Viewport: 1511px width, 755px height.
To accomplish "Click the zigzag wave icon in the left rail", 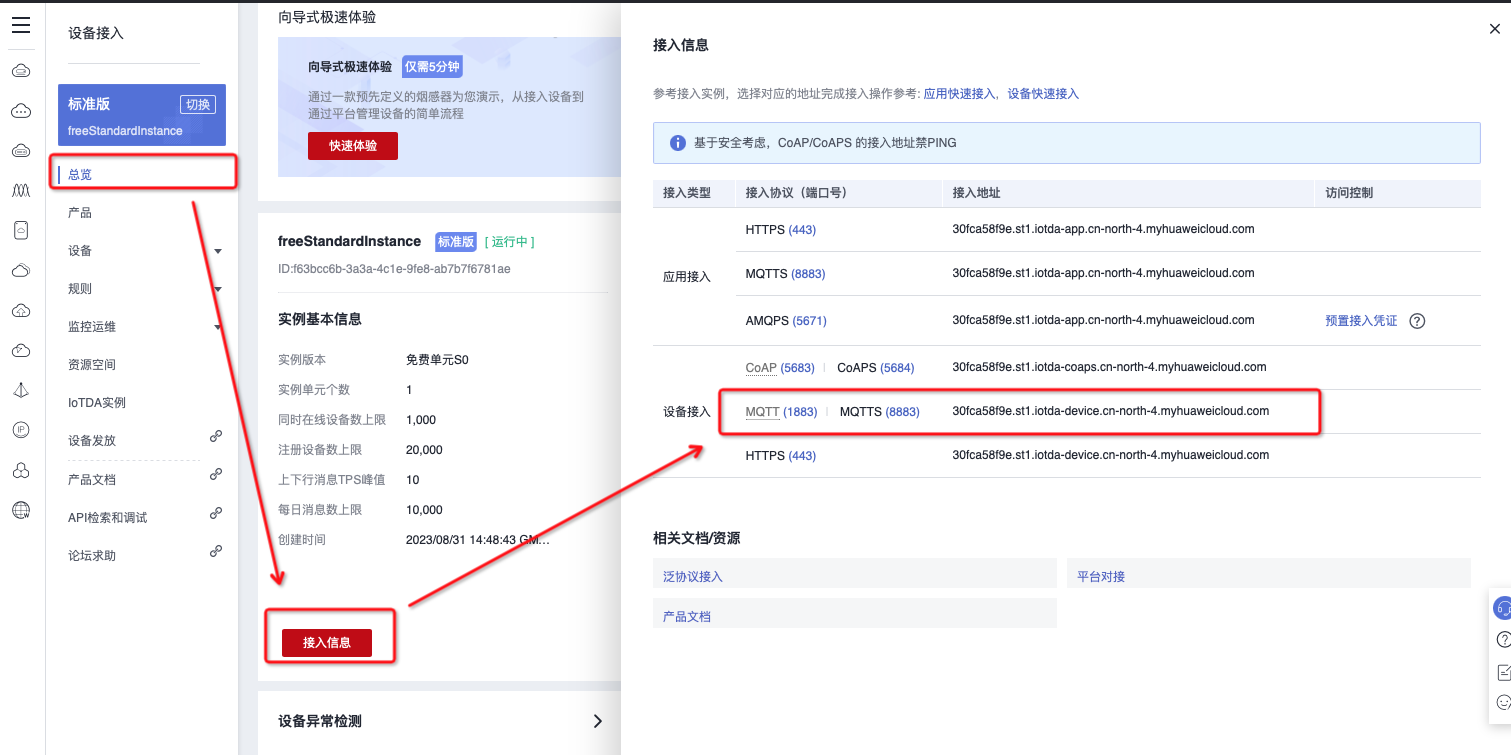I will coord(21,190).
